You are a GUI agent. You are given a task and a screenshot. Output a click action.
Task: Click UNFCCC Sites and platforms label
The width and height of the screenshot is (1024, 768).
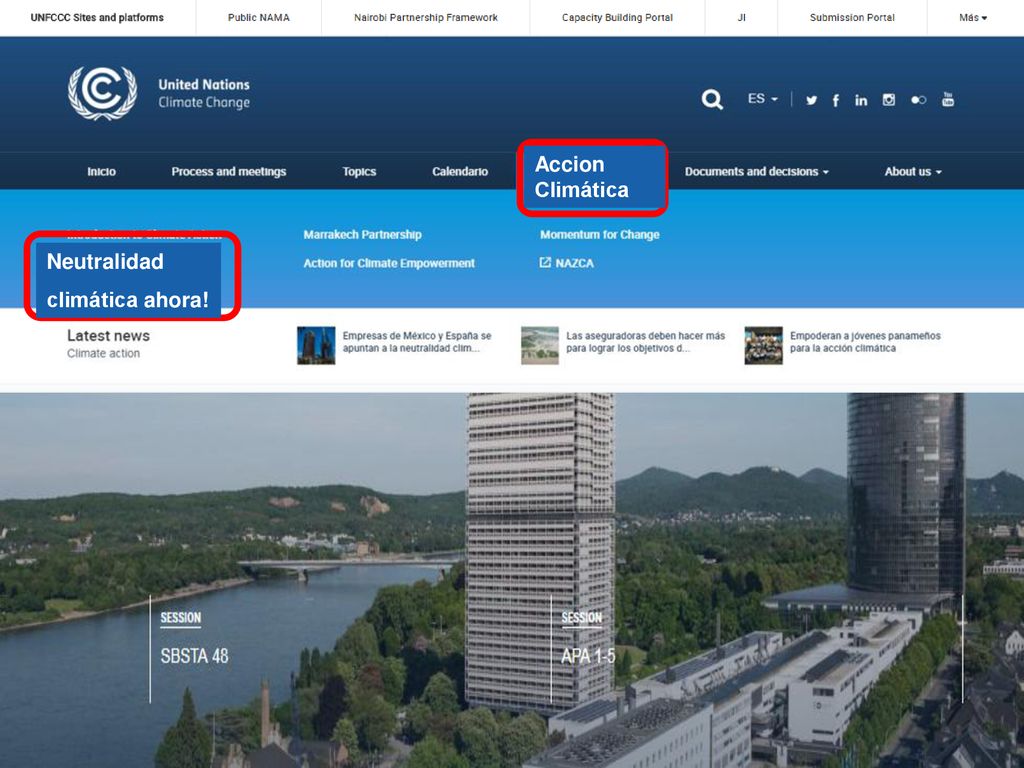[97, 18]
